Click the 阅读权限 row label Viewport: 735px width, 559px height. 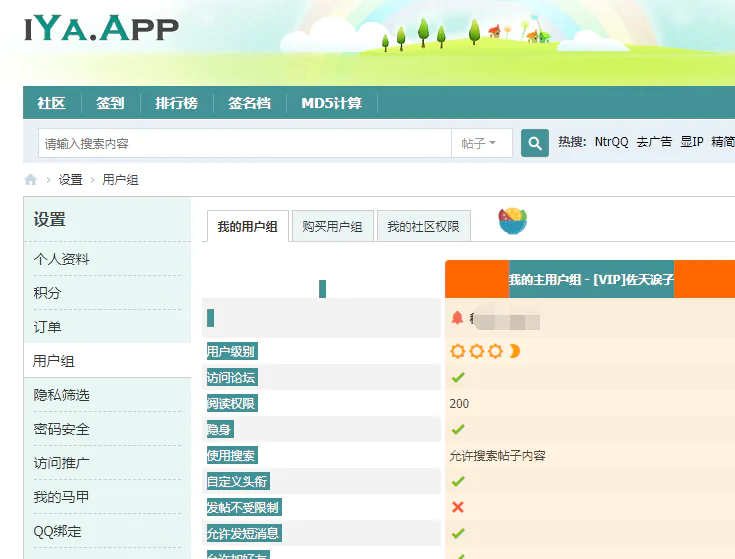[x=232, y=403]
